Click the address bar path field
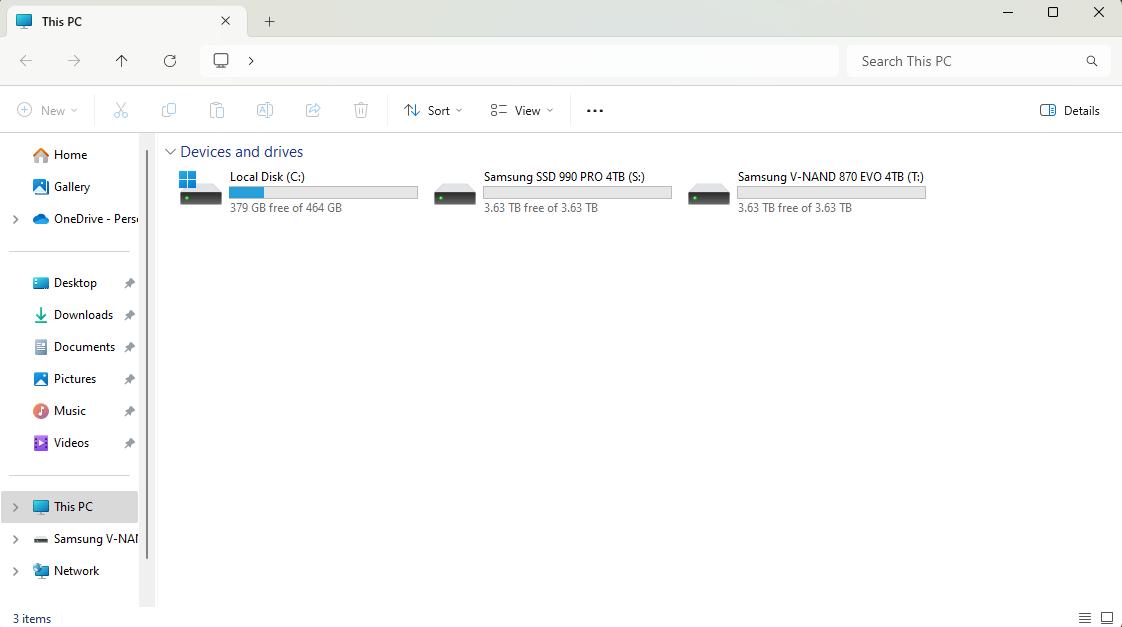Viewport: 1122px width, 627px height. click(519, 61)
